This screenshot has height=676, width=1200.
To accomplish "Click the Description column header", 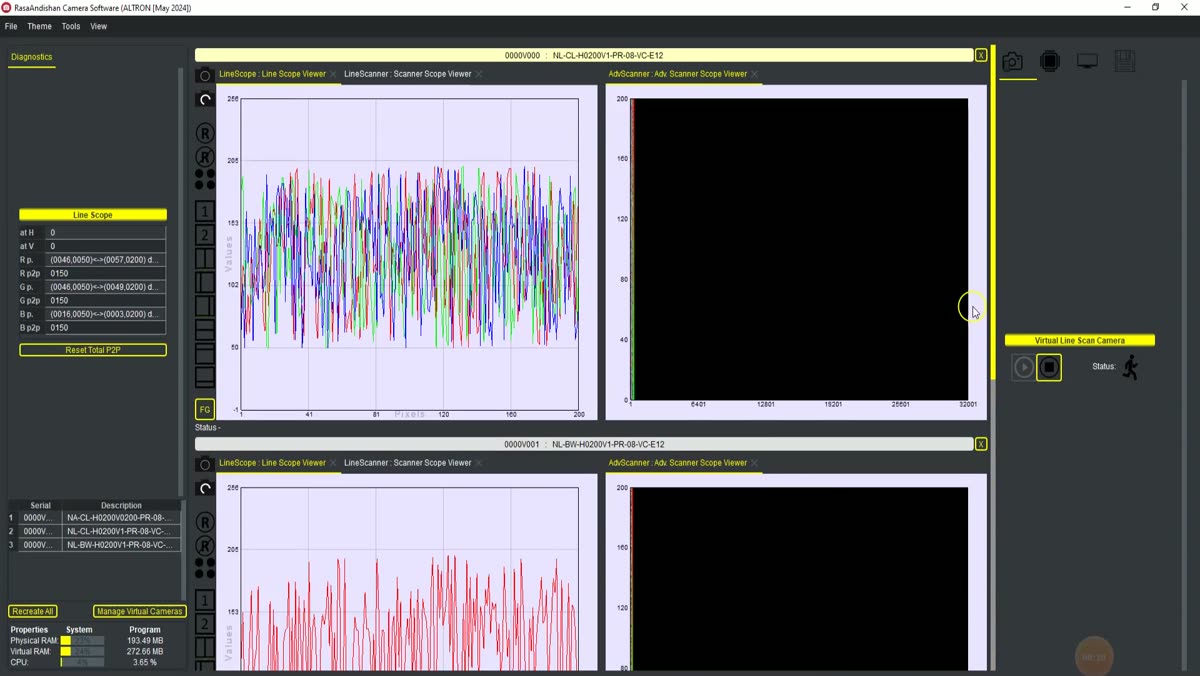I will (121, 505).
